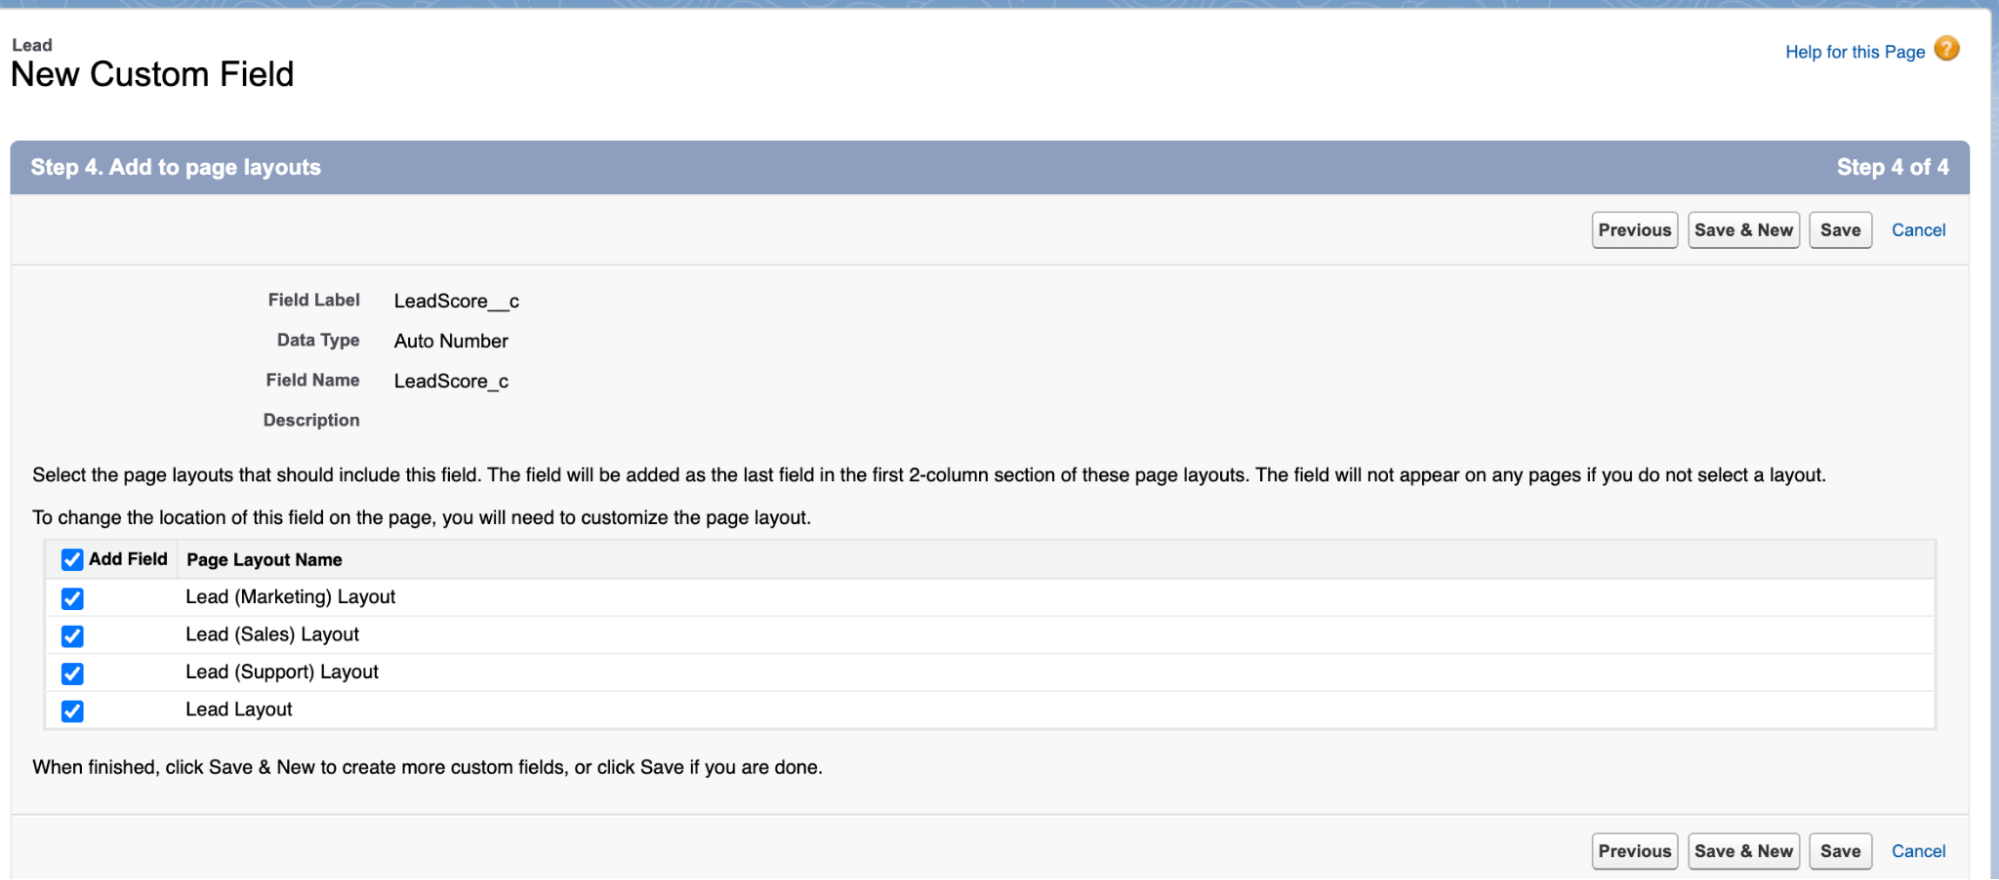Click the Add Field column header text
Image resolution: width=1999 pixels, height=880 pixels.
pos(128,559)
